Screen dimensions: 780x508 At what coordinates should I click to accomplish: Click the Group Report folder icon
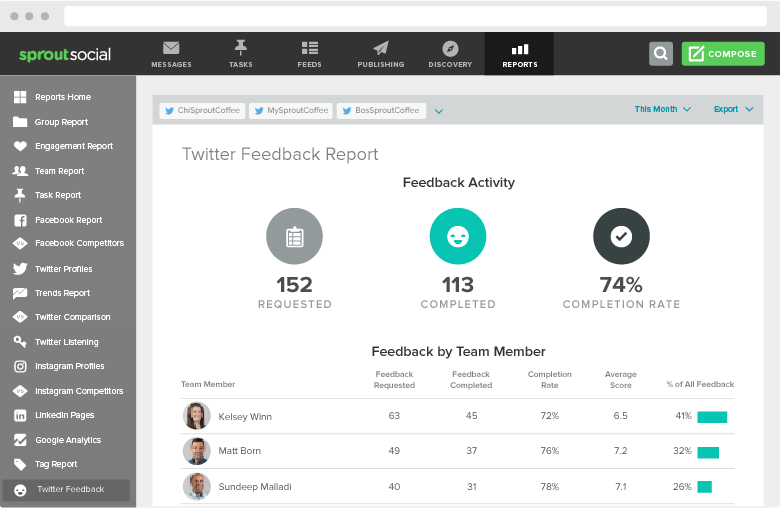pyautogui.click(x=20, y=122)
